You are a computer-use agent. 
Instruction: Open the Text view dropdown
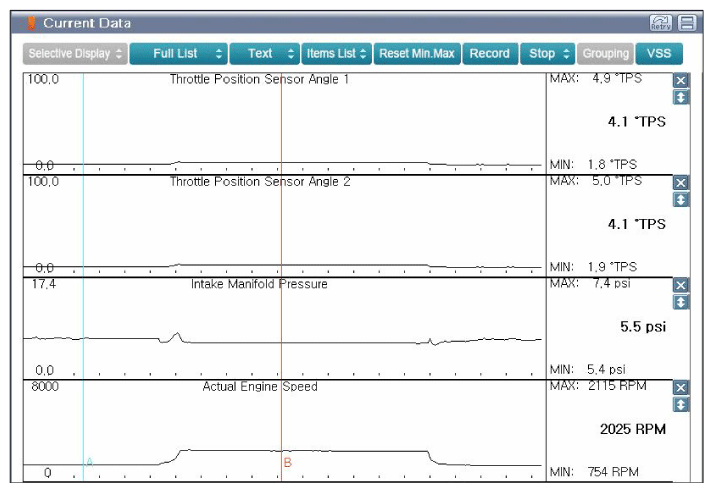coord(265,54)
